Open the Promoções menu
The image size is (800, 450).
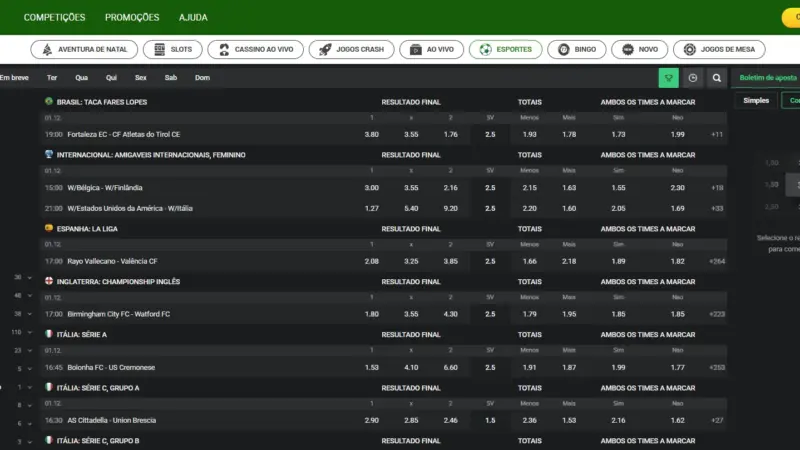coord(132,17)
